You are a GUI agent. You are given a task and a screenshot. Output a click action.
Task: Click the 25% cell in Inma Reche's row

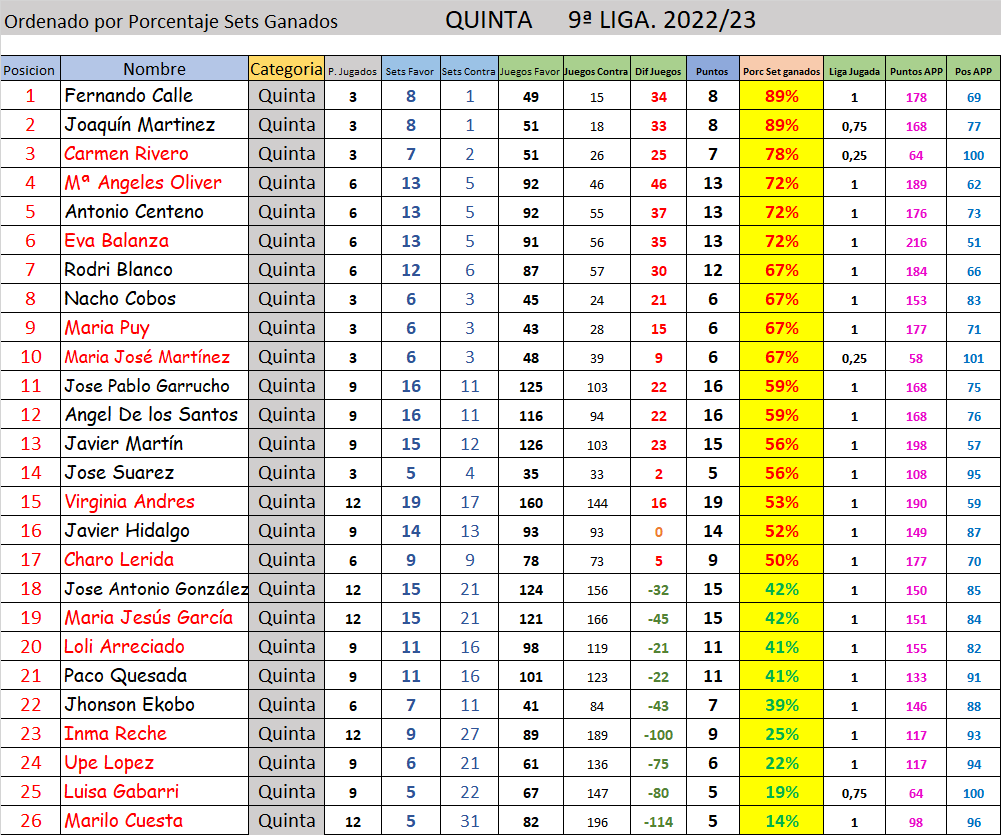[781, 733]
